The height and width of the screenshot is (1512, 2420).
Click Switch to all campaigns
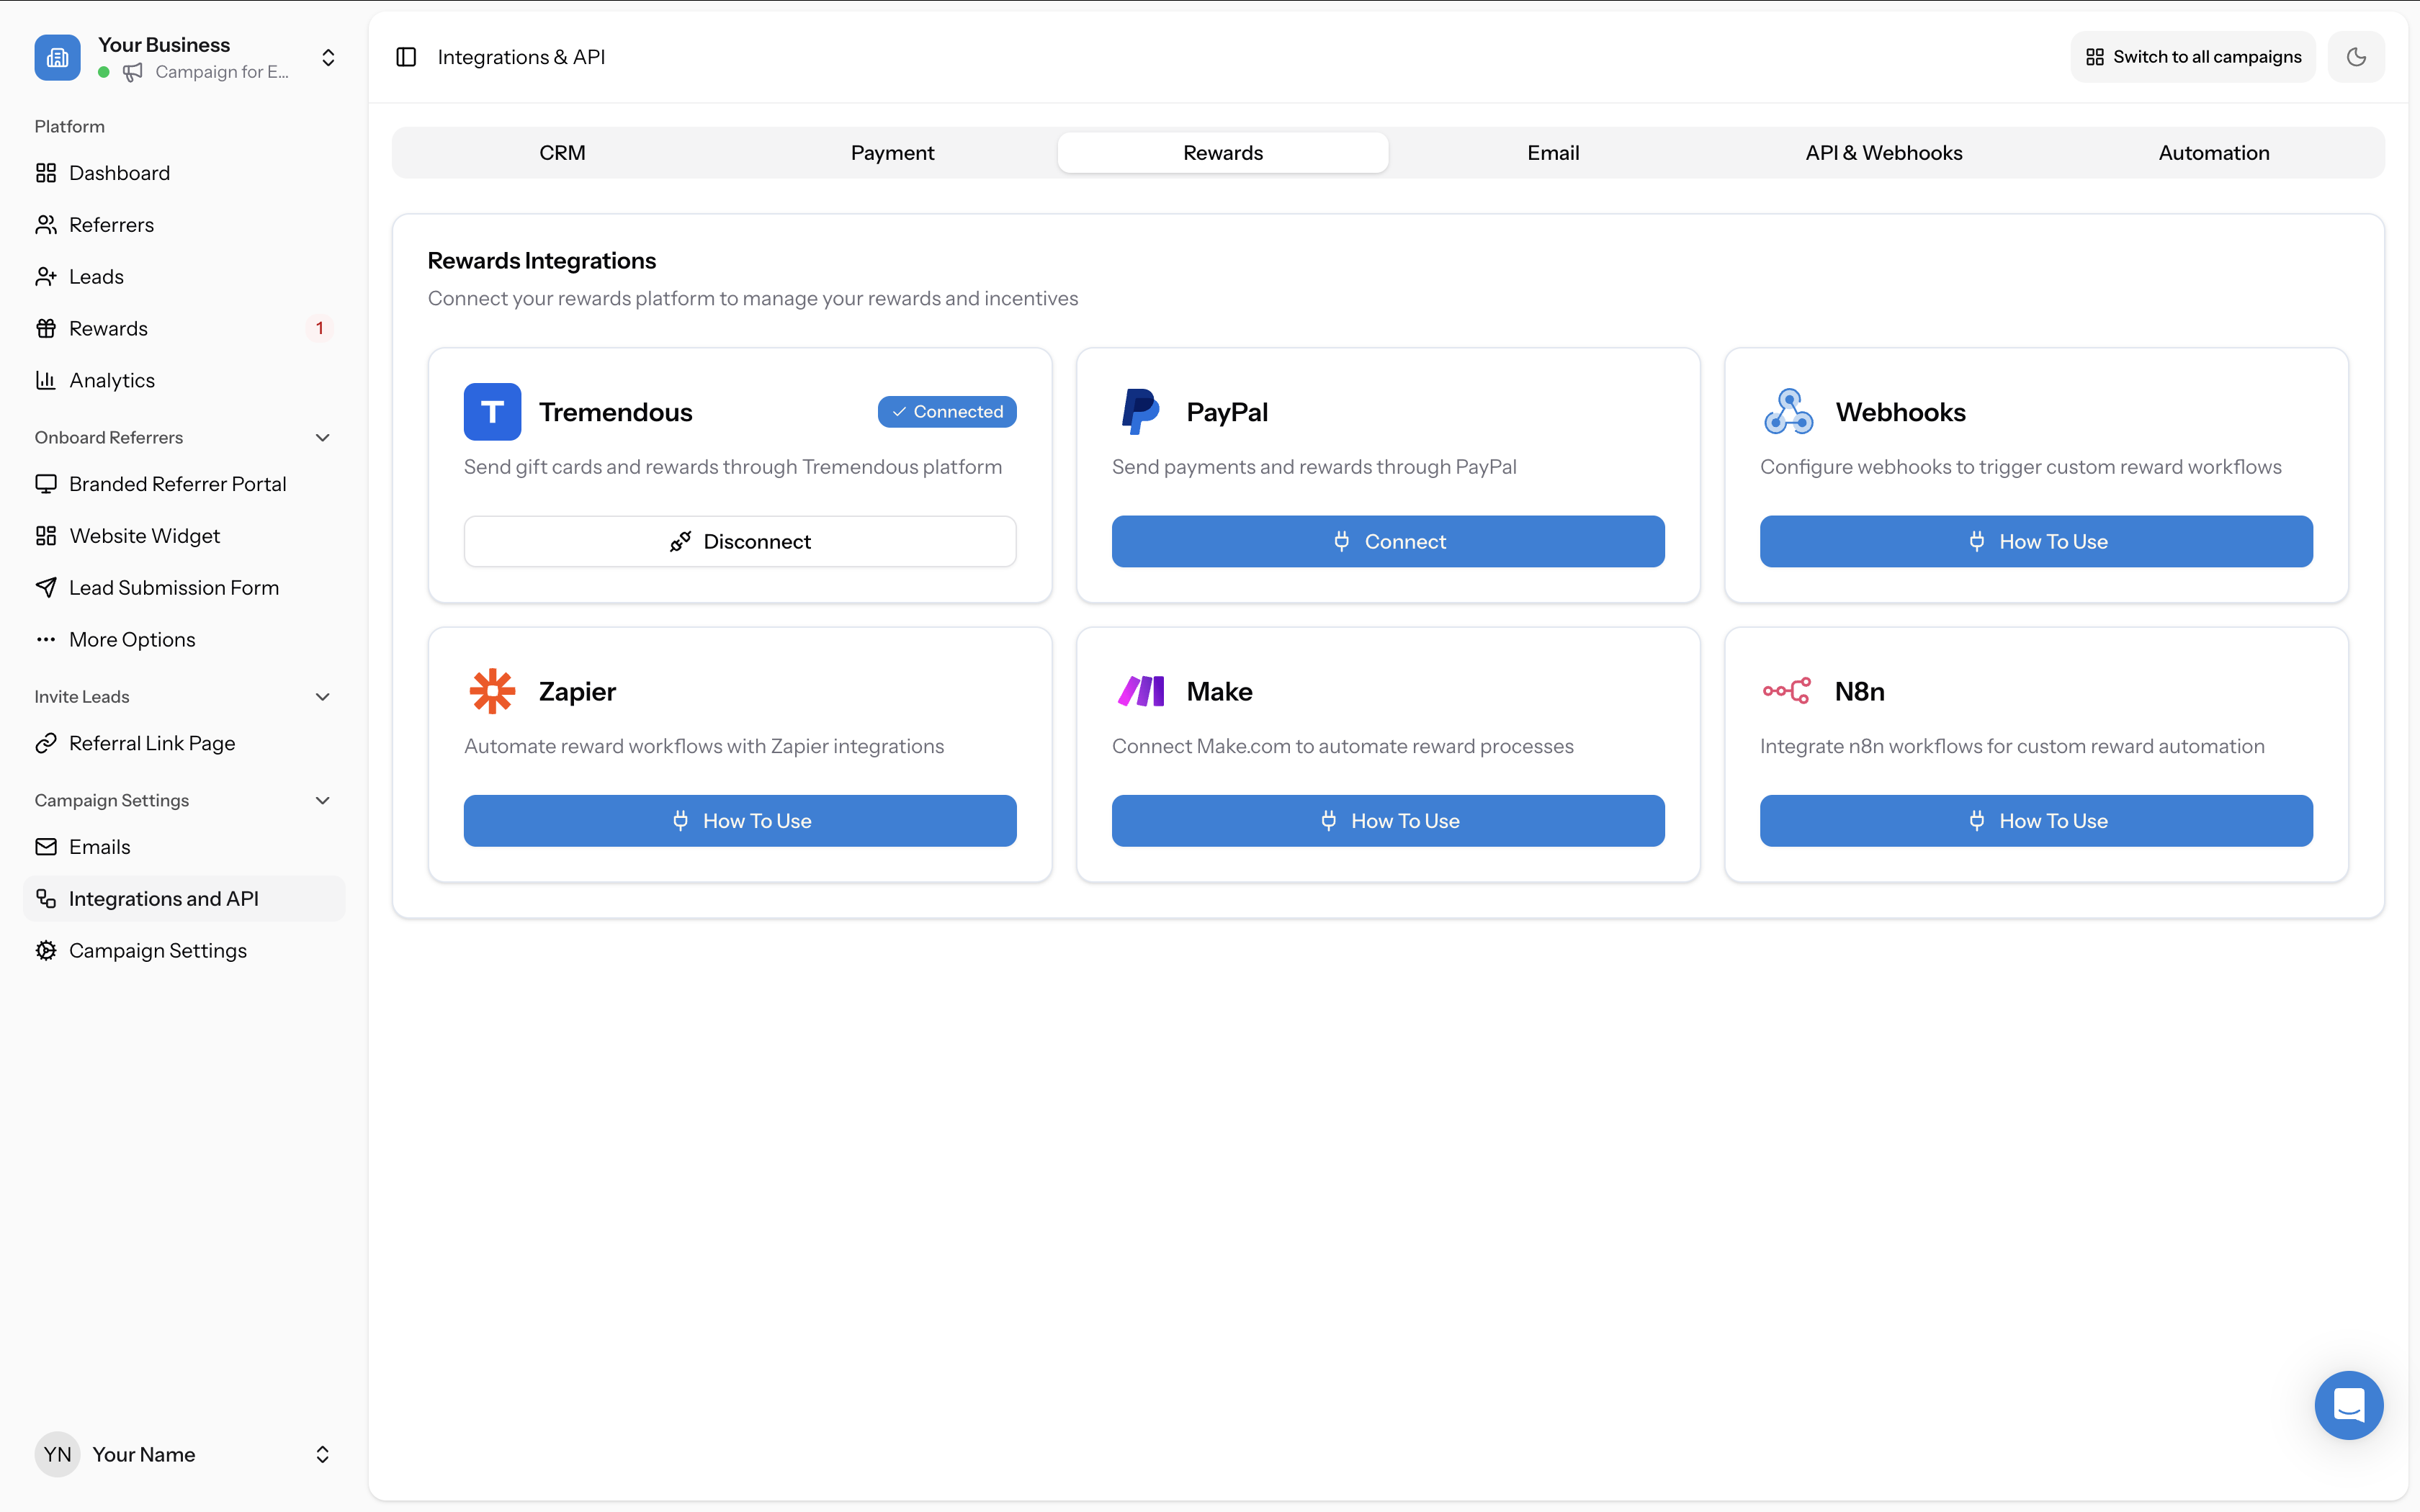[2191, 57]
